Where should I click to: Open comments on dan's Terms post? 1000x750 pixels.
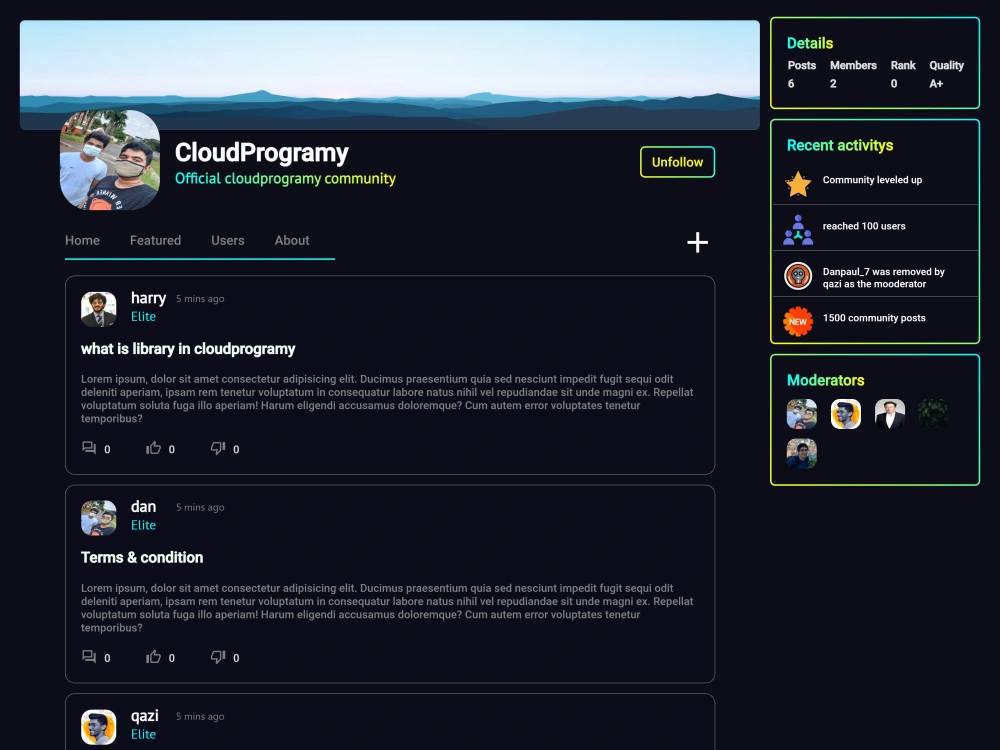pos(89,657)
